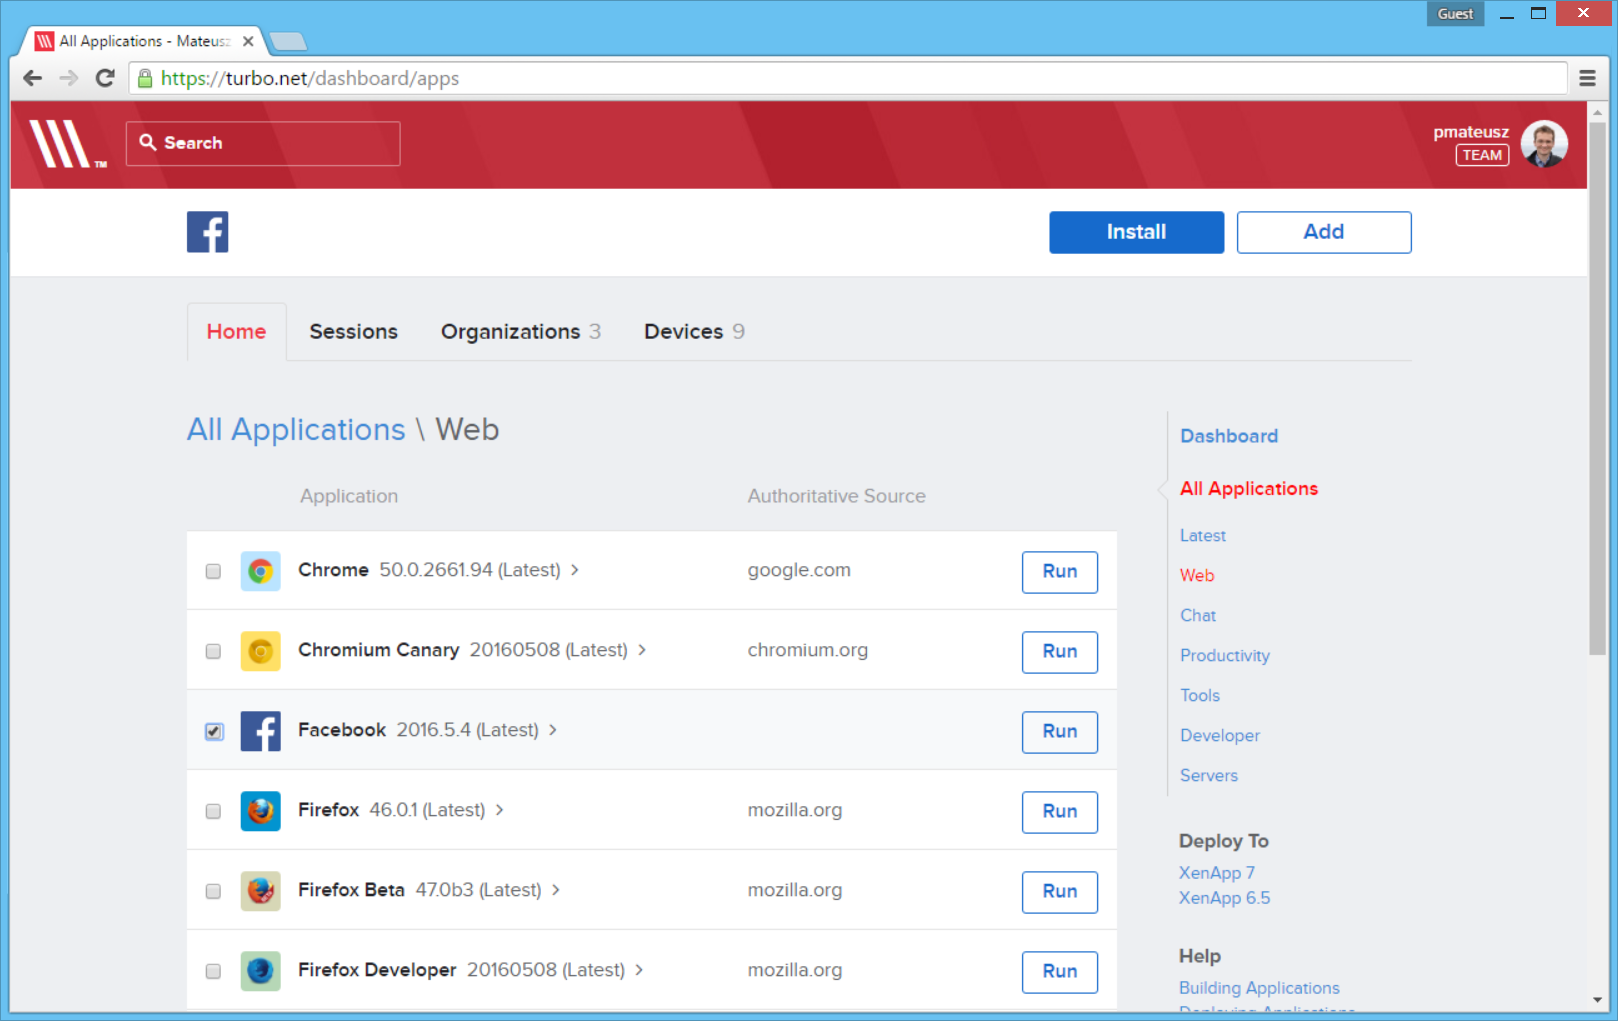Click the Firefox Beta app icon
The height and width of the screenshot is (1021, 1618).
click(261, 891)
